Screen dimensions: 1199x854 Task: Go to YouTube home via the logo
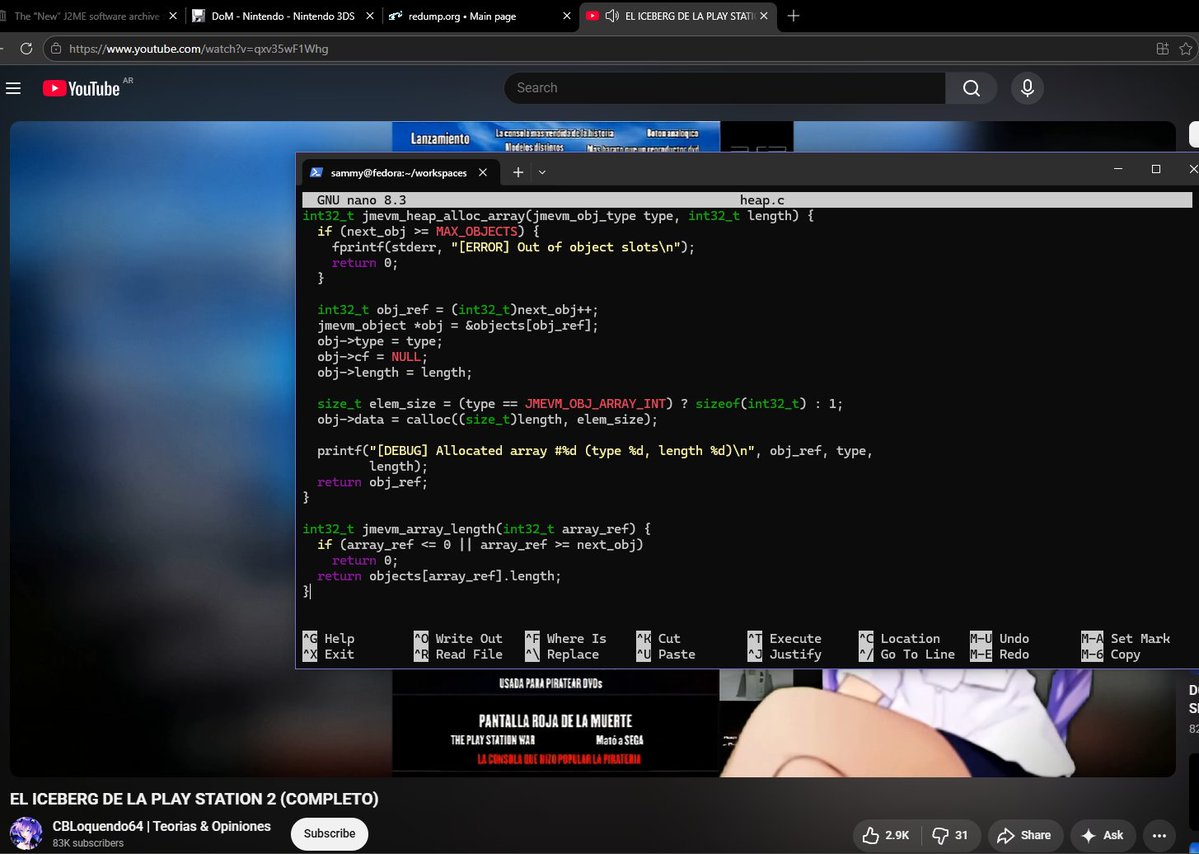pyautogui.click(x=81, y=89)
